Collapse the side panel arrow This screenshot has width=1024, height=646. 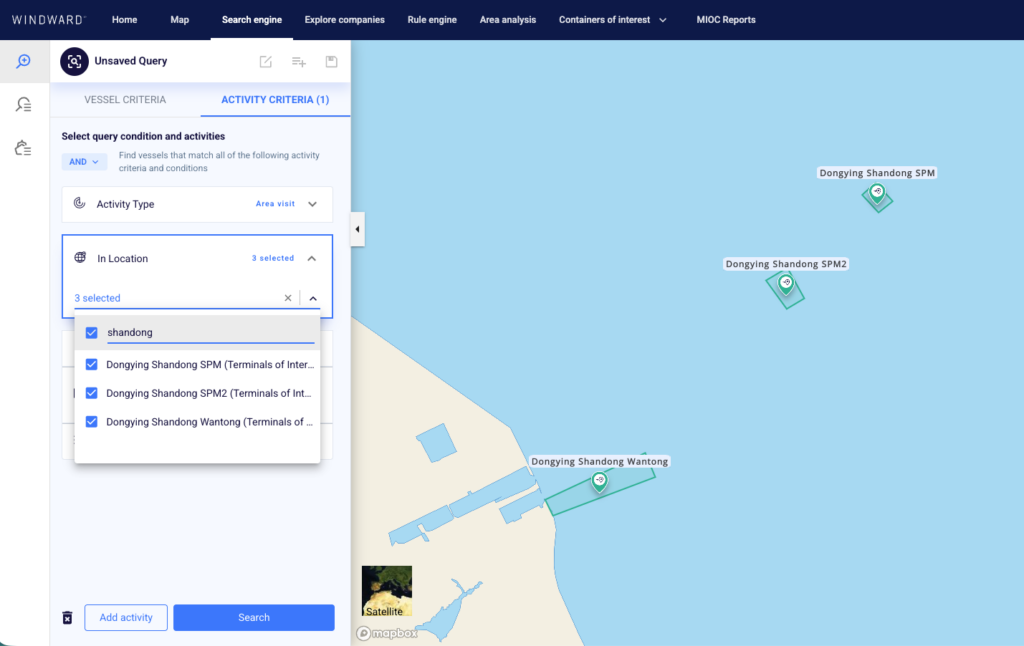[357, 229]
